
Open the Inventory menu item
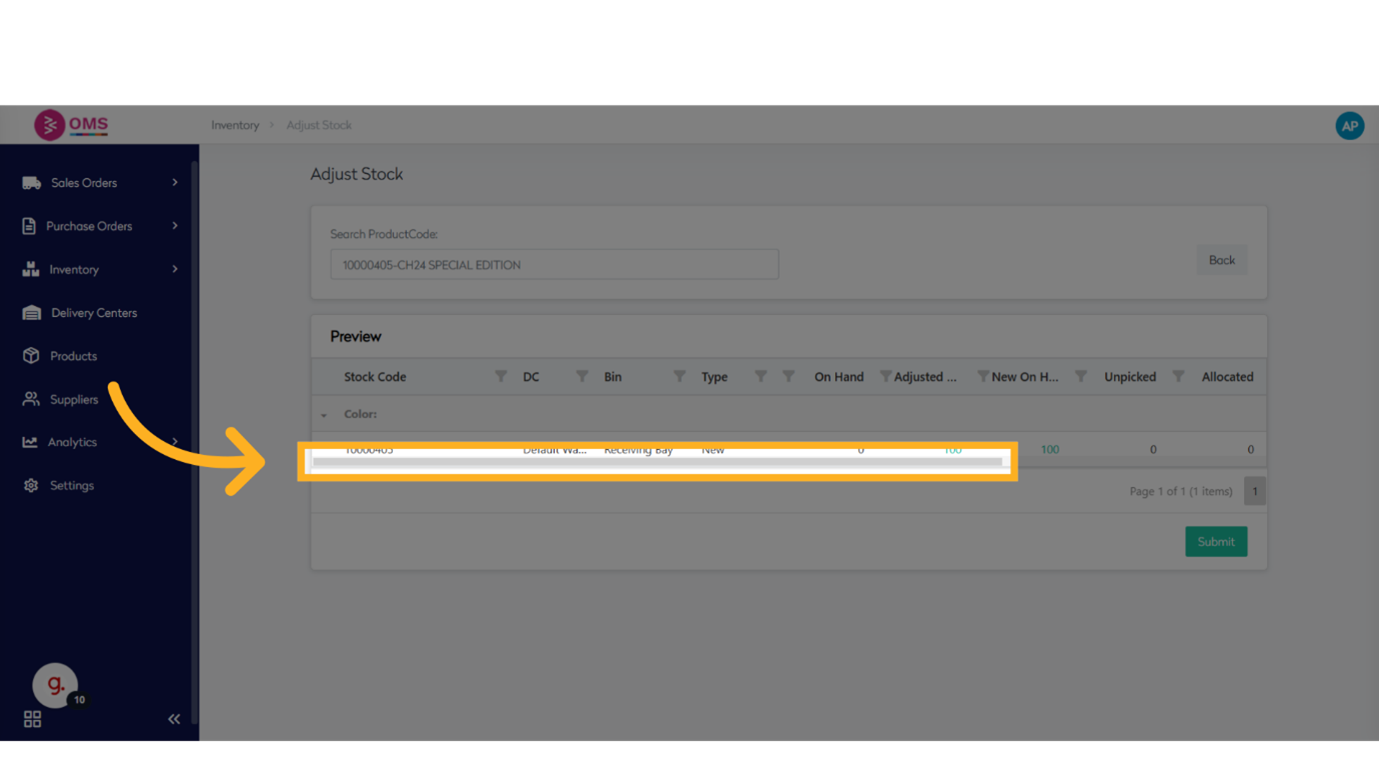point(74,270)
